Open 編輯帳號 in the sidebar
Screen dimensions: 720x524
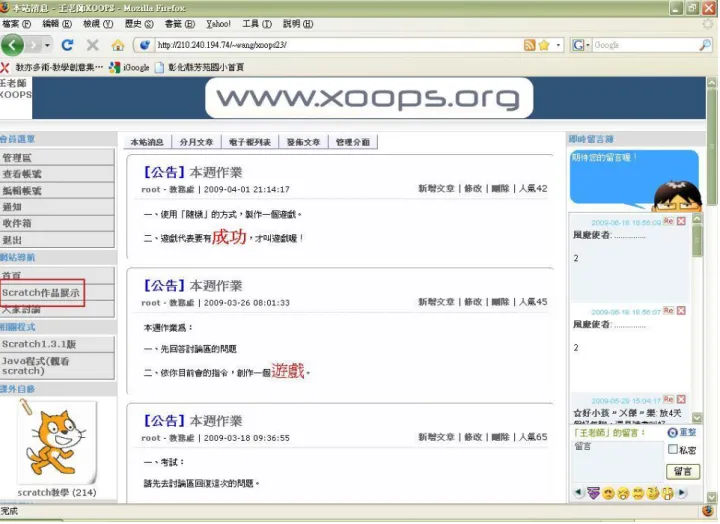(57, 190)
